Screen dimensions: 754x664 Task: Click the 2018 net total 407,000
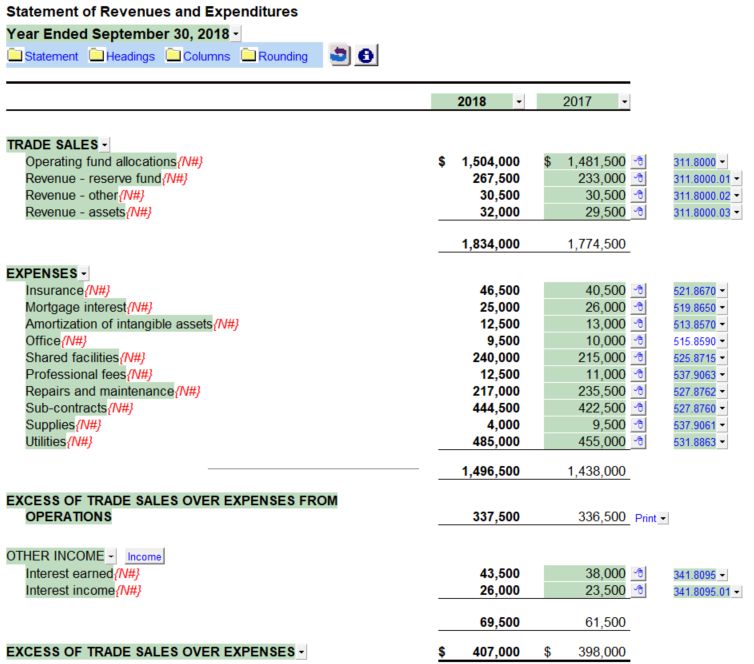point(496,652)
